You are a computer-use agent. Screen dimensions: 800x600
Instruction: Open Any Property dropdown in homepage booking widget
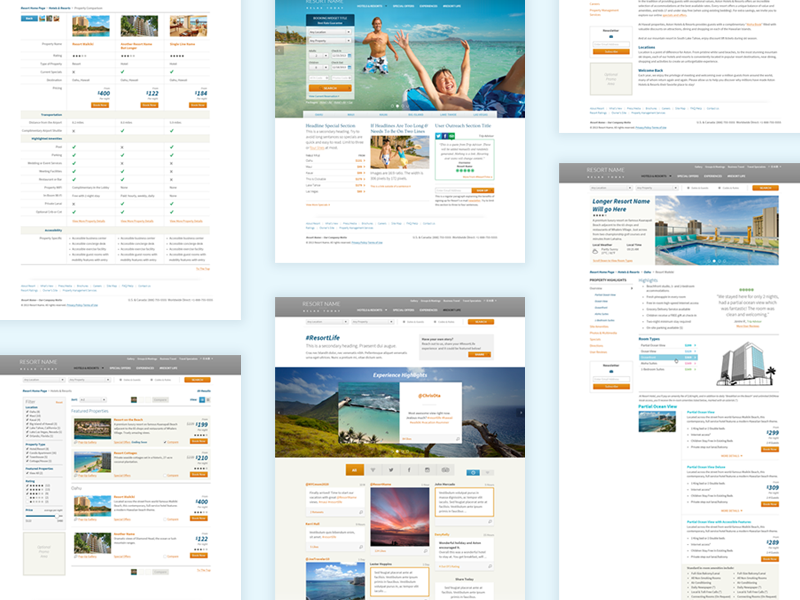(330, 41)
